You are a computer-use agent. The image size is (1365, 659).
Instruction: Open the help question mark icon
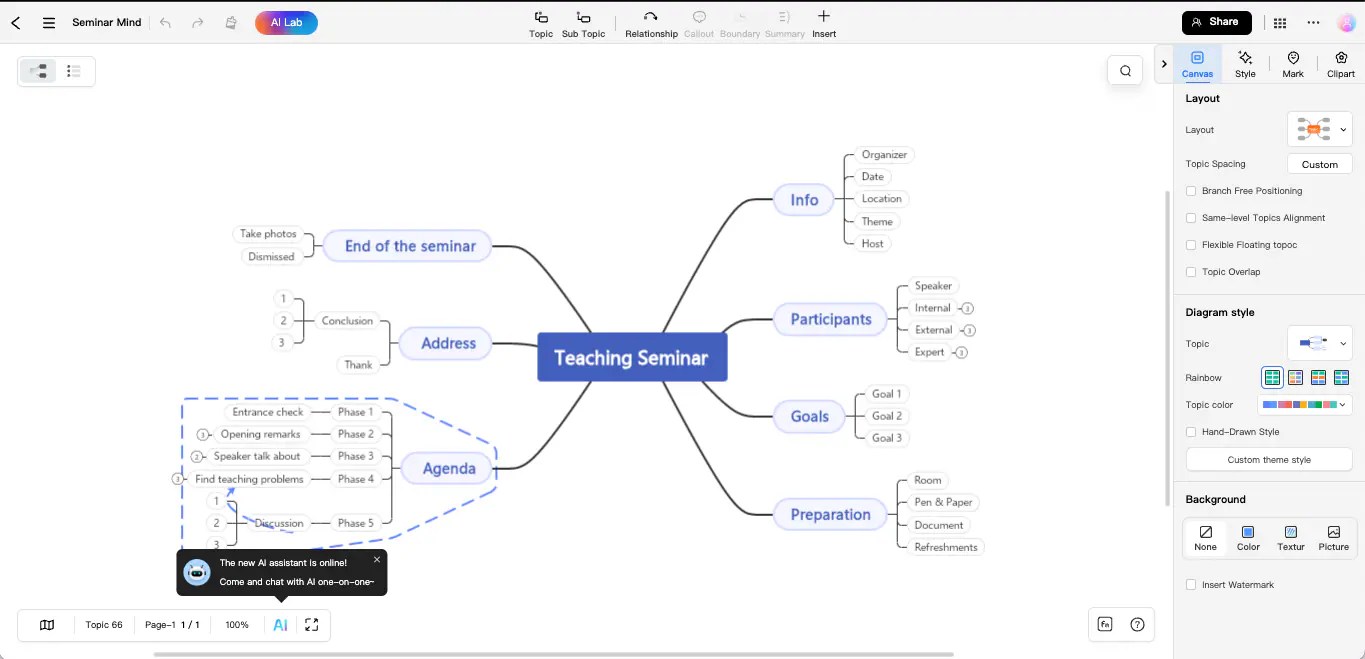pyautogui.click(x=1137, y=624)
